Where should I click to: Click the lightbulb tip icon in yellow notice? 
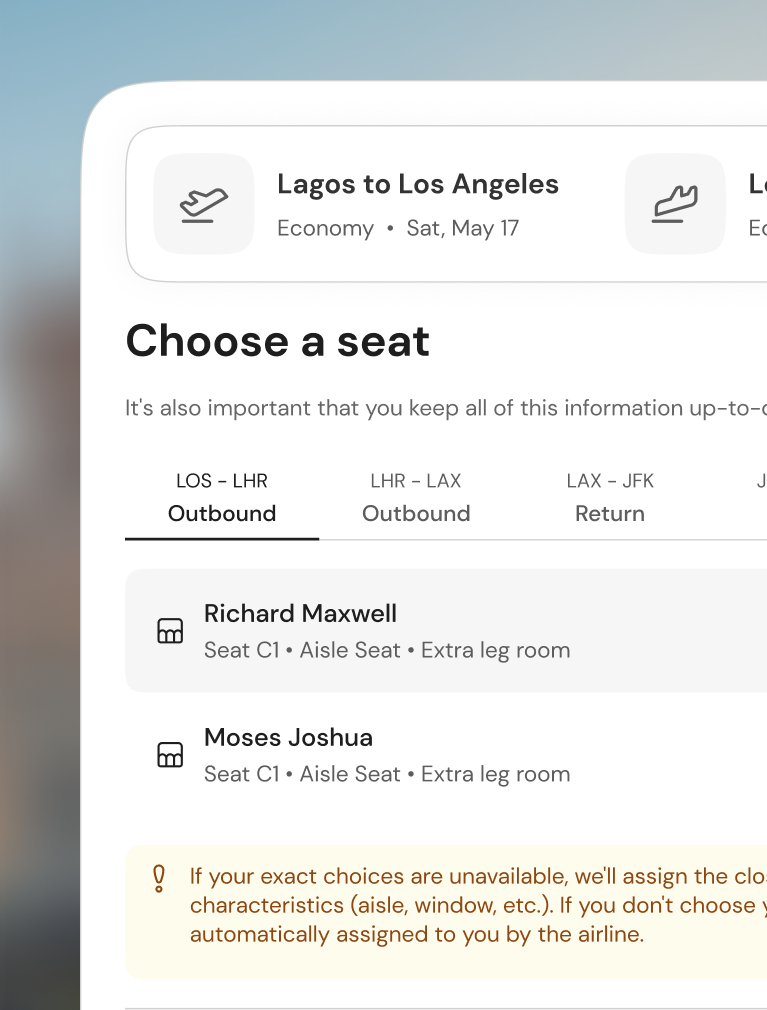(x=158, y=879)
